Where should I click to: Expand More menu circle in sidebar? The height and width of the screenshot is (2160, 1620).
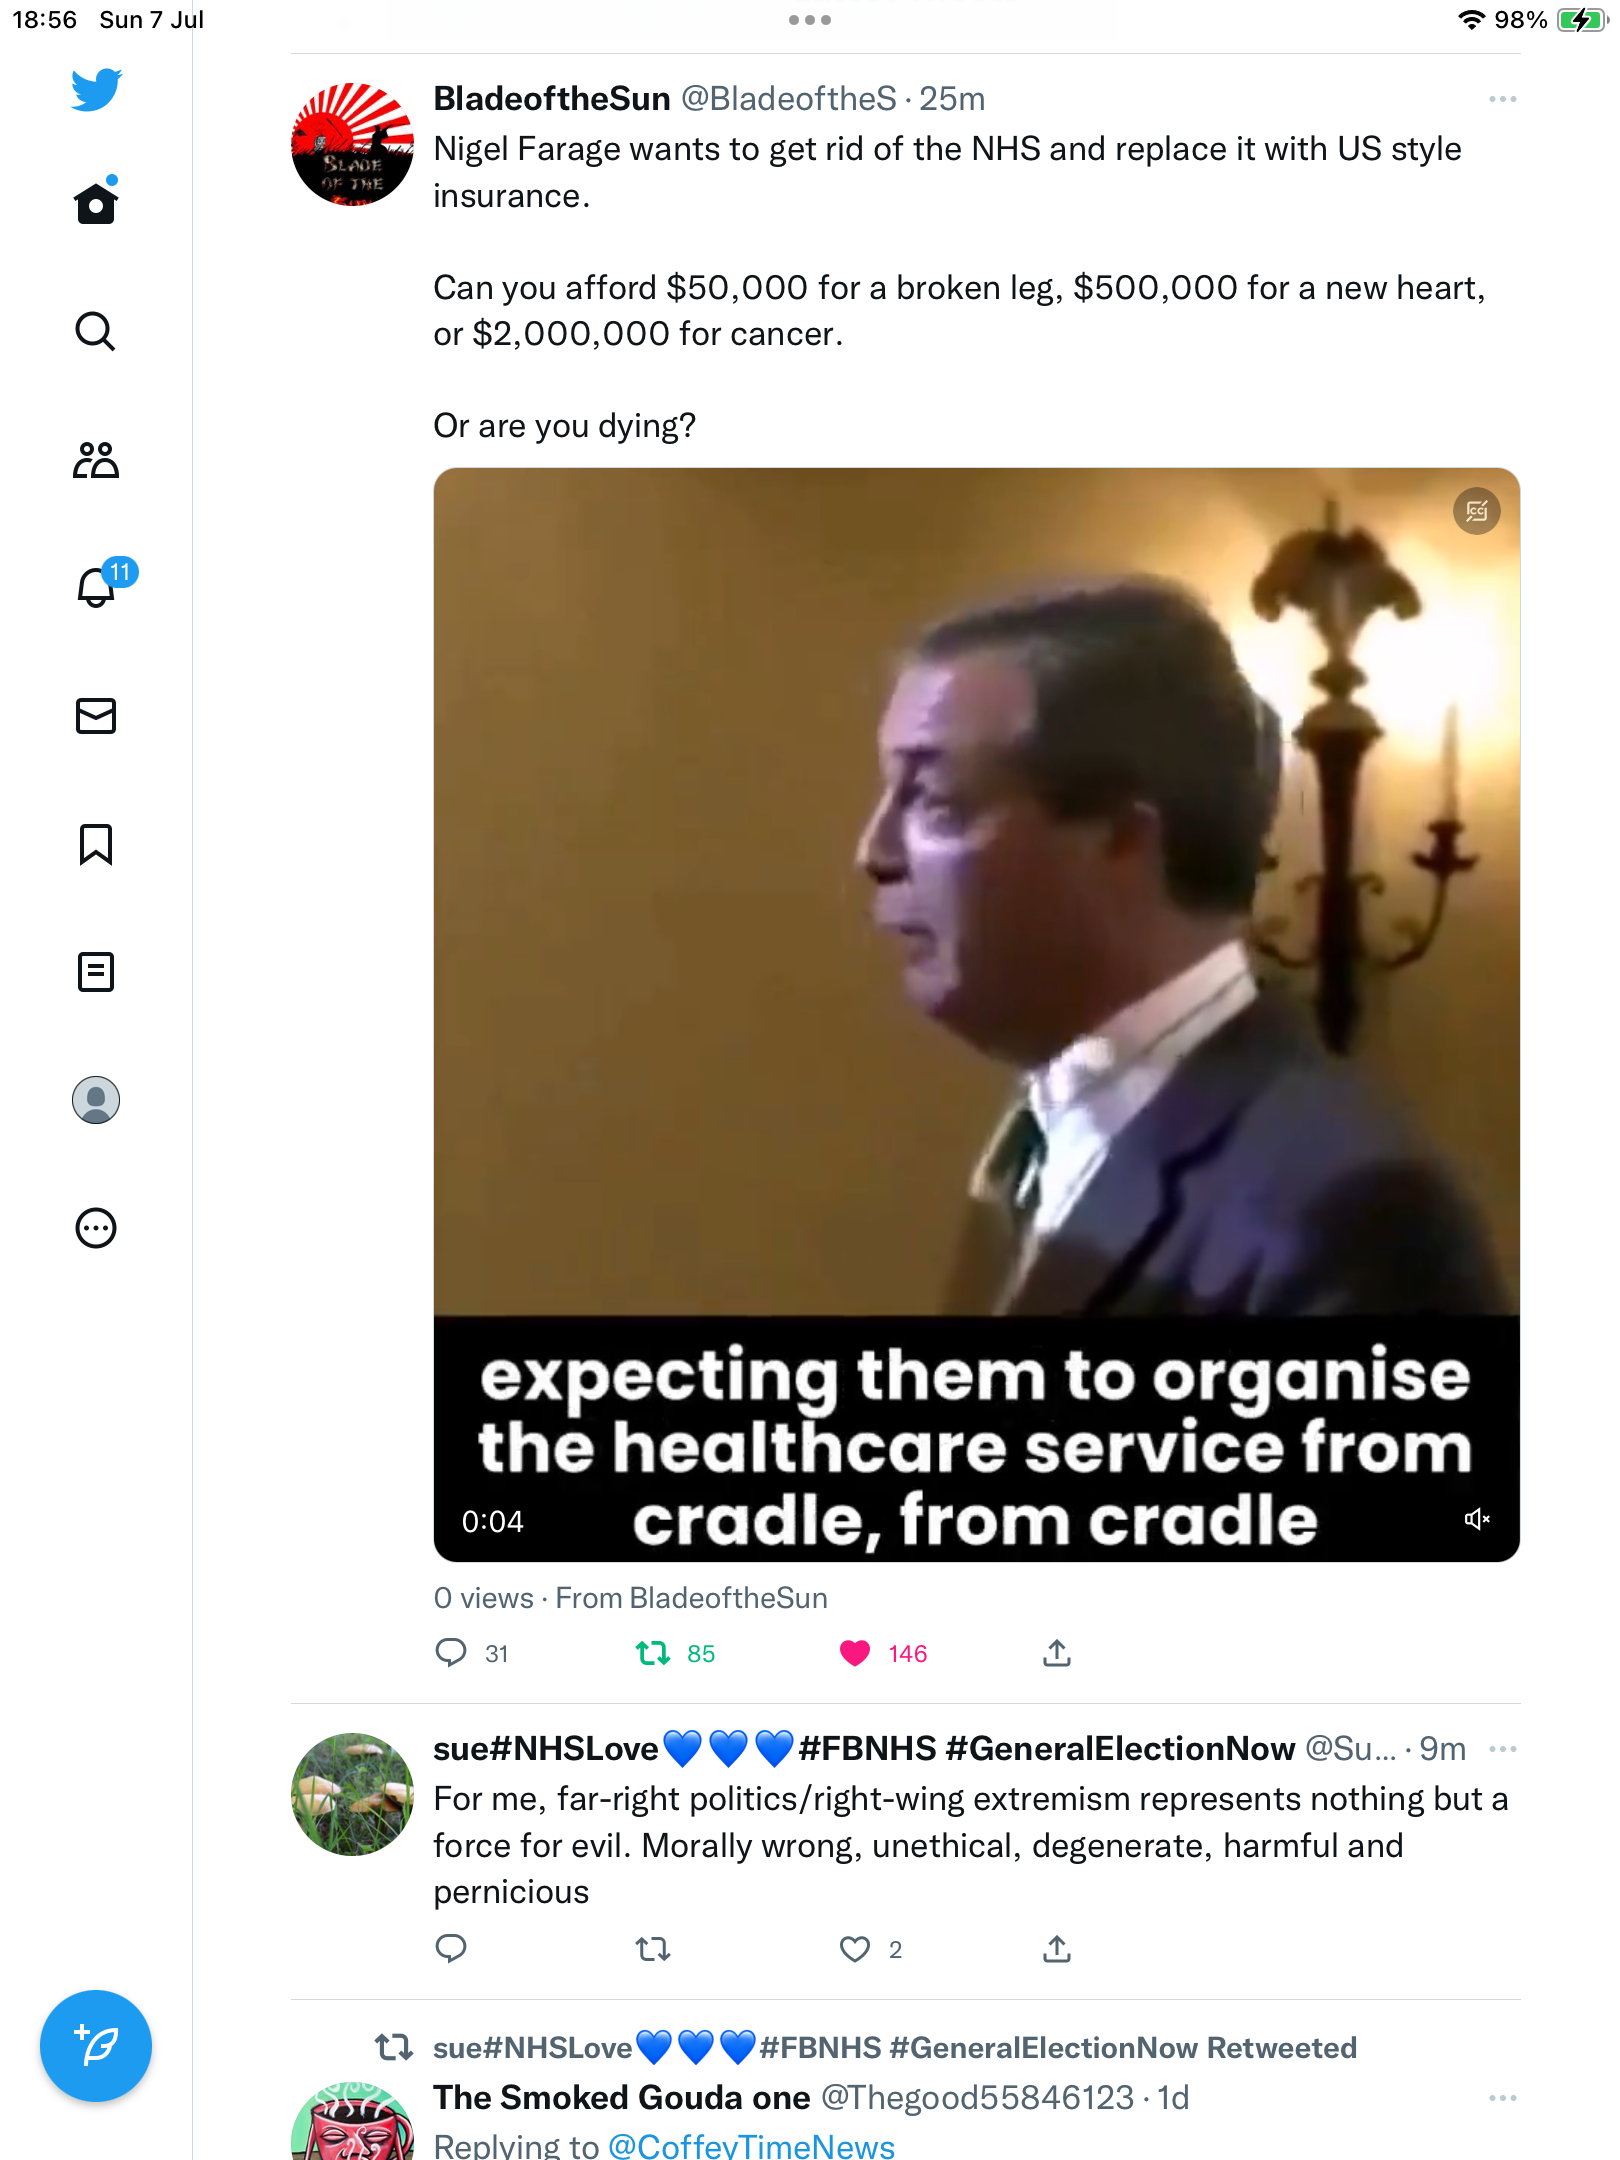[96, 1228]
